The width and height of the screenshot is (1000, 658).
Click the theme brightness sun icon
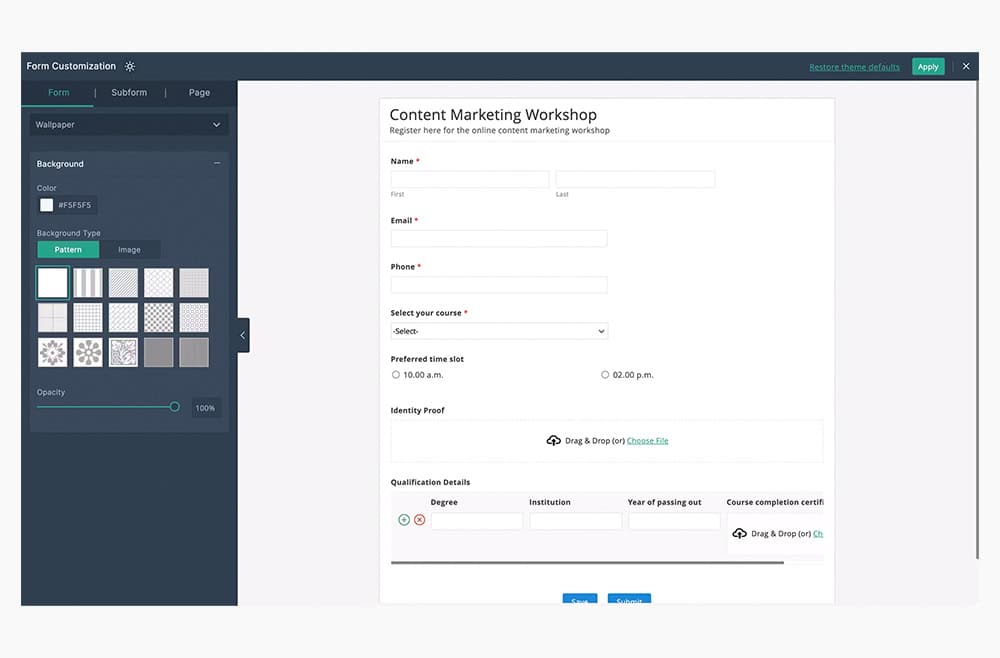[x=130, y=66]
